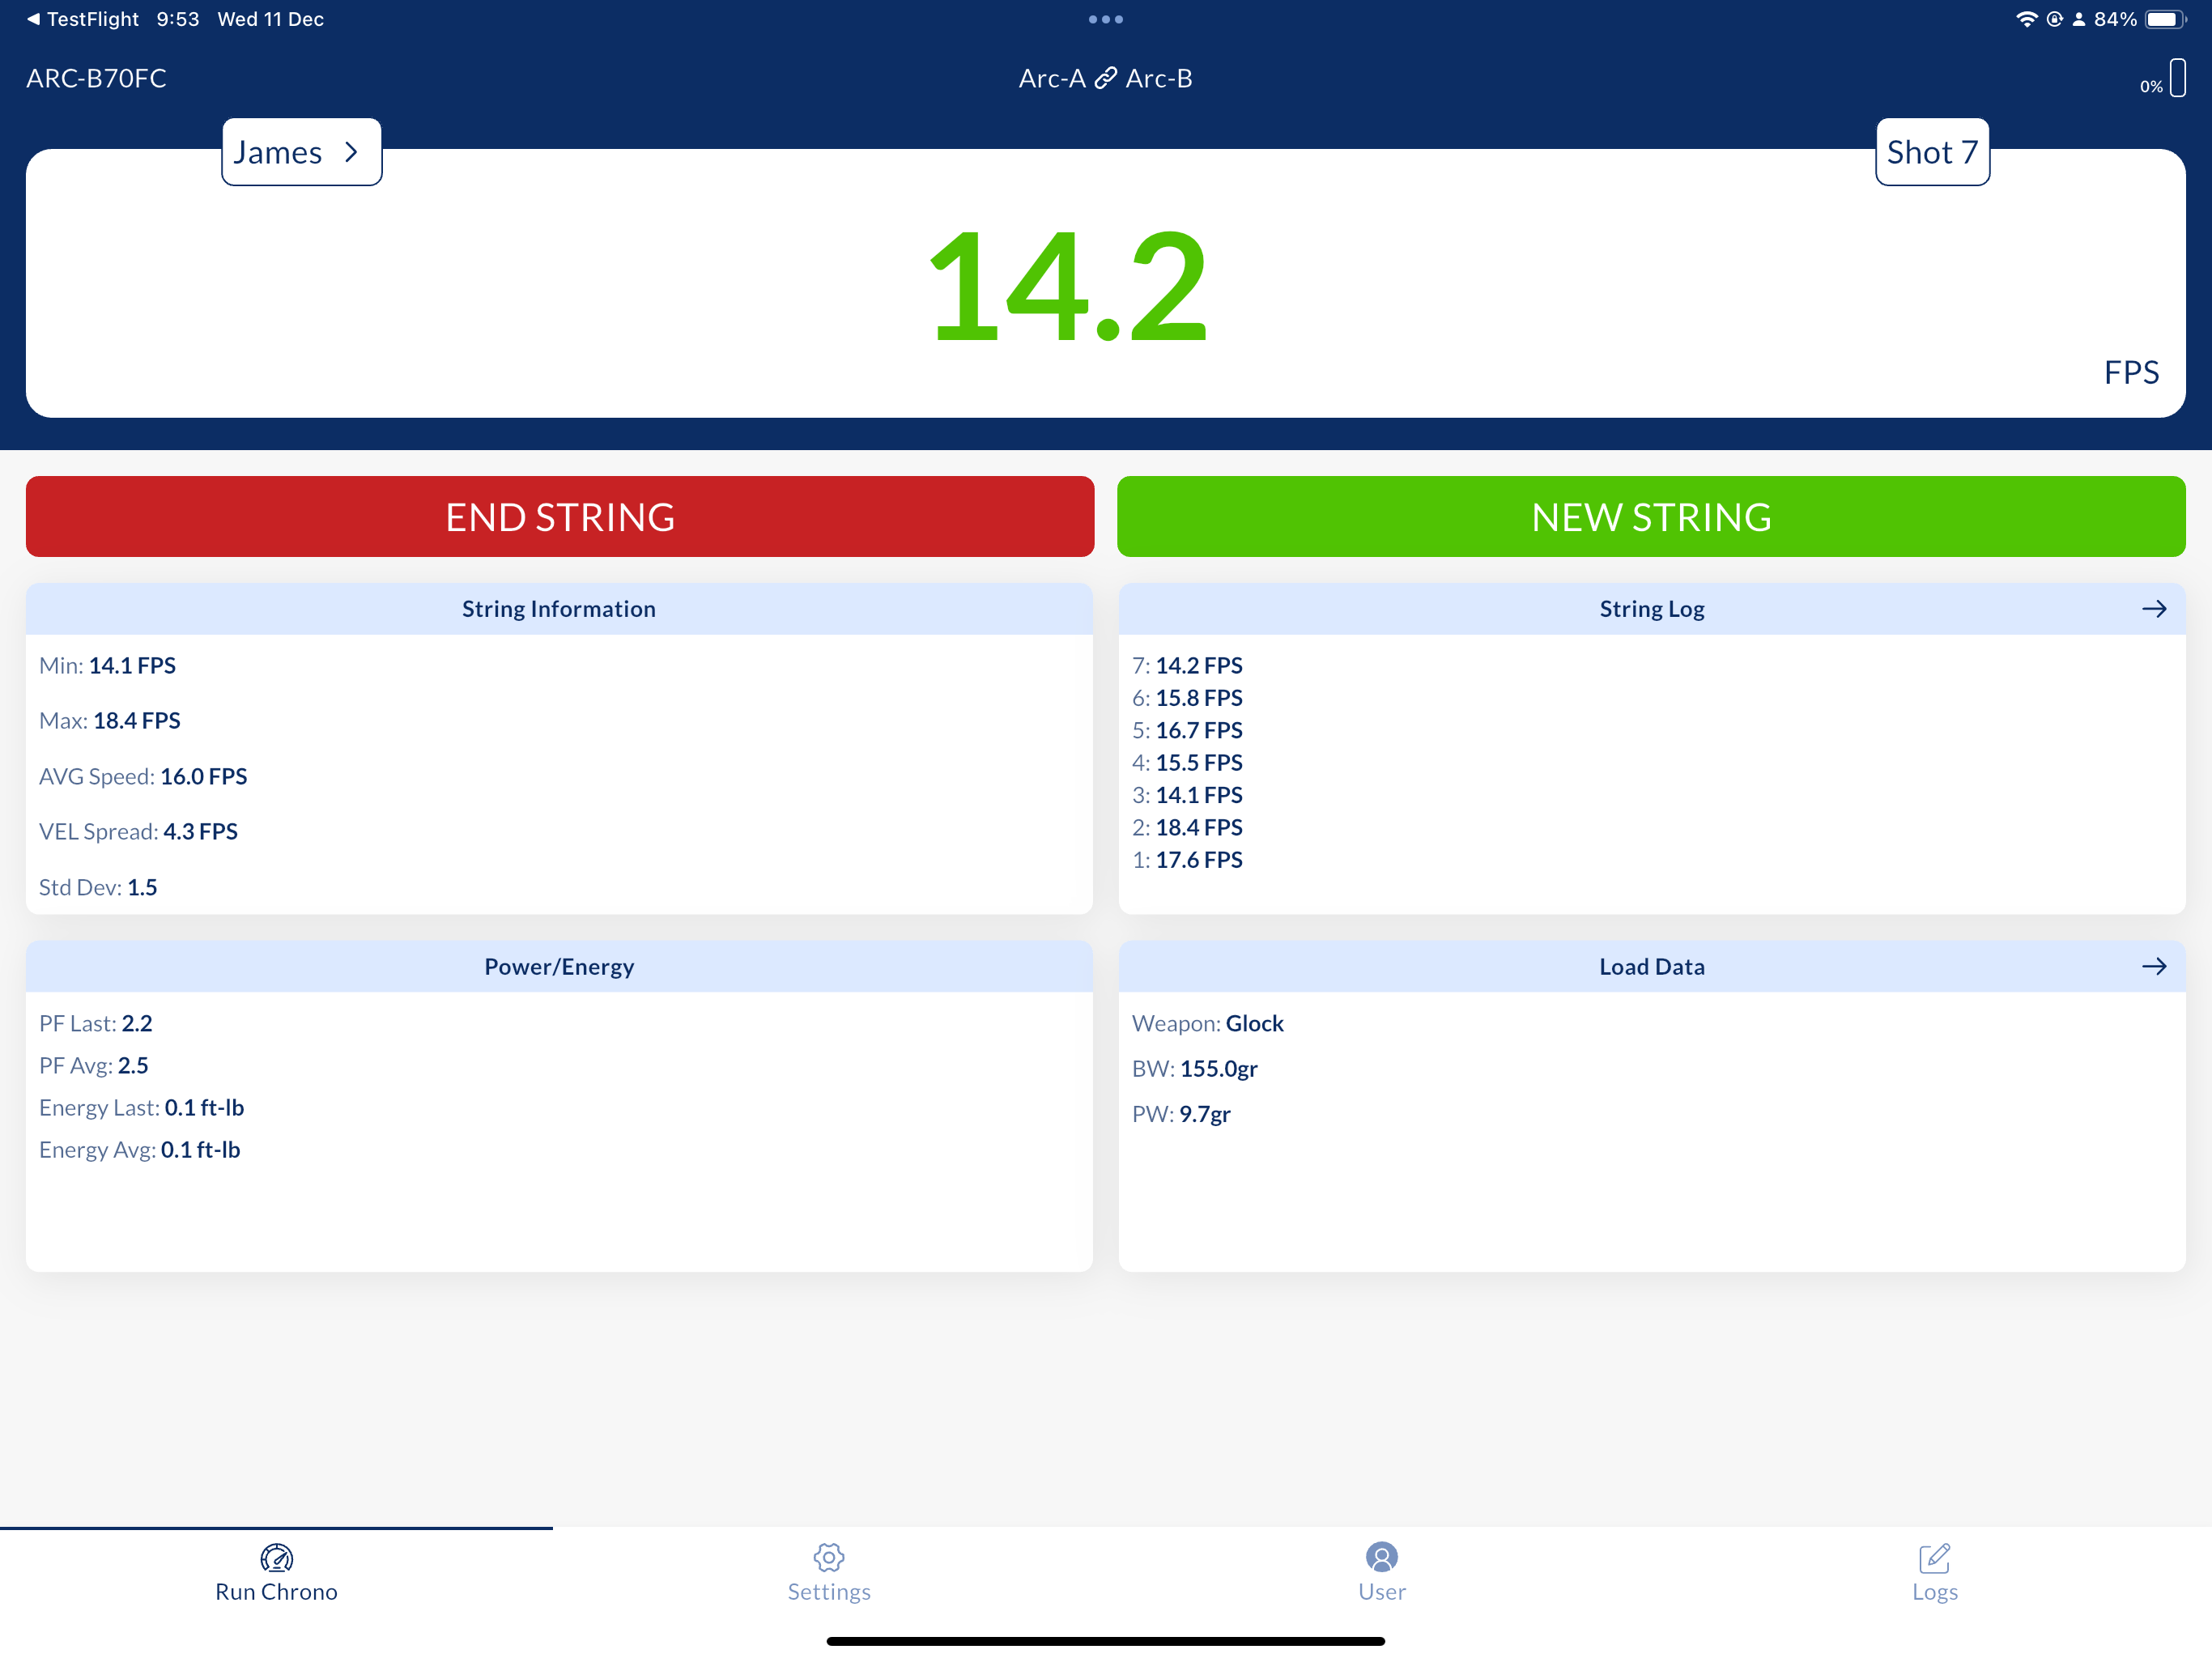Tap the James user name
The image size is (2212, 1658).
coord(278,152)
